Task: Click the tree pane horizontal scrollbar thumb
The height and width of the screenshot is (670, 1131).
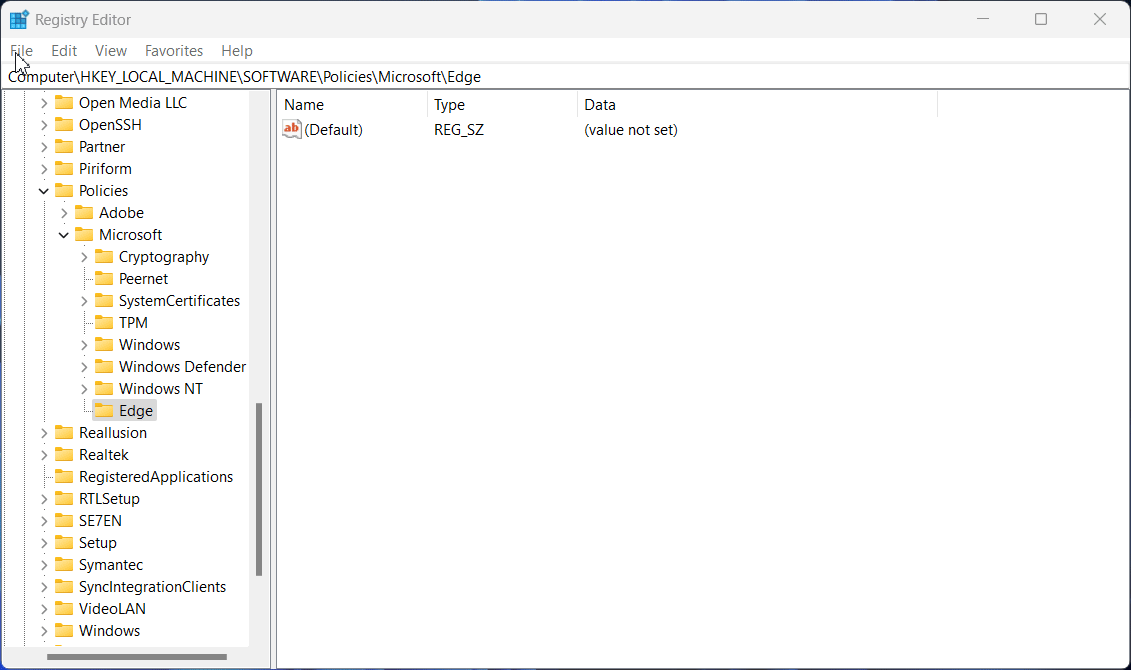Action: pos(137,657)
